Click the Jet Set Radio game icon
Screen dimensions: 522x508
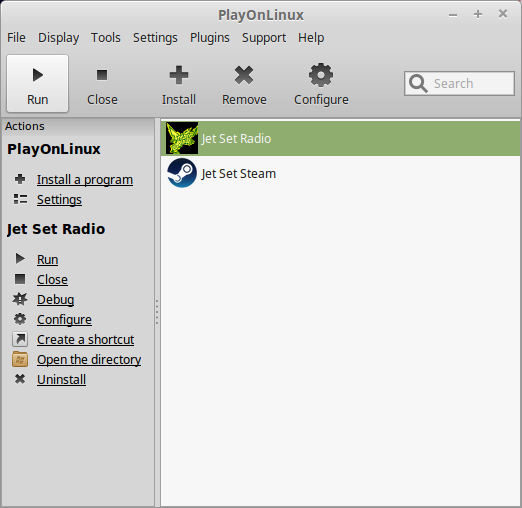tap(182, 138)
